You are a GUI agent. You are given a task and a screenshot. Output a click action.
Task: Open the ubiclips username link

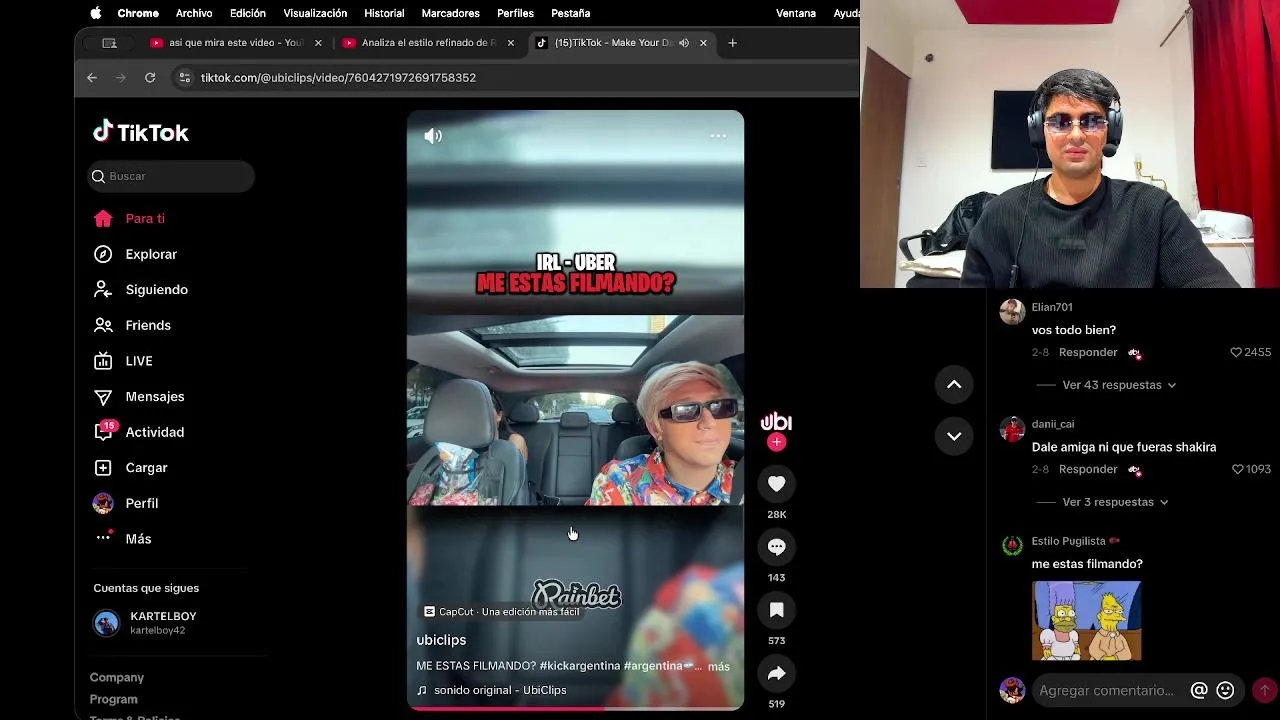click(441, 640)
